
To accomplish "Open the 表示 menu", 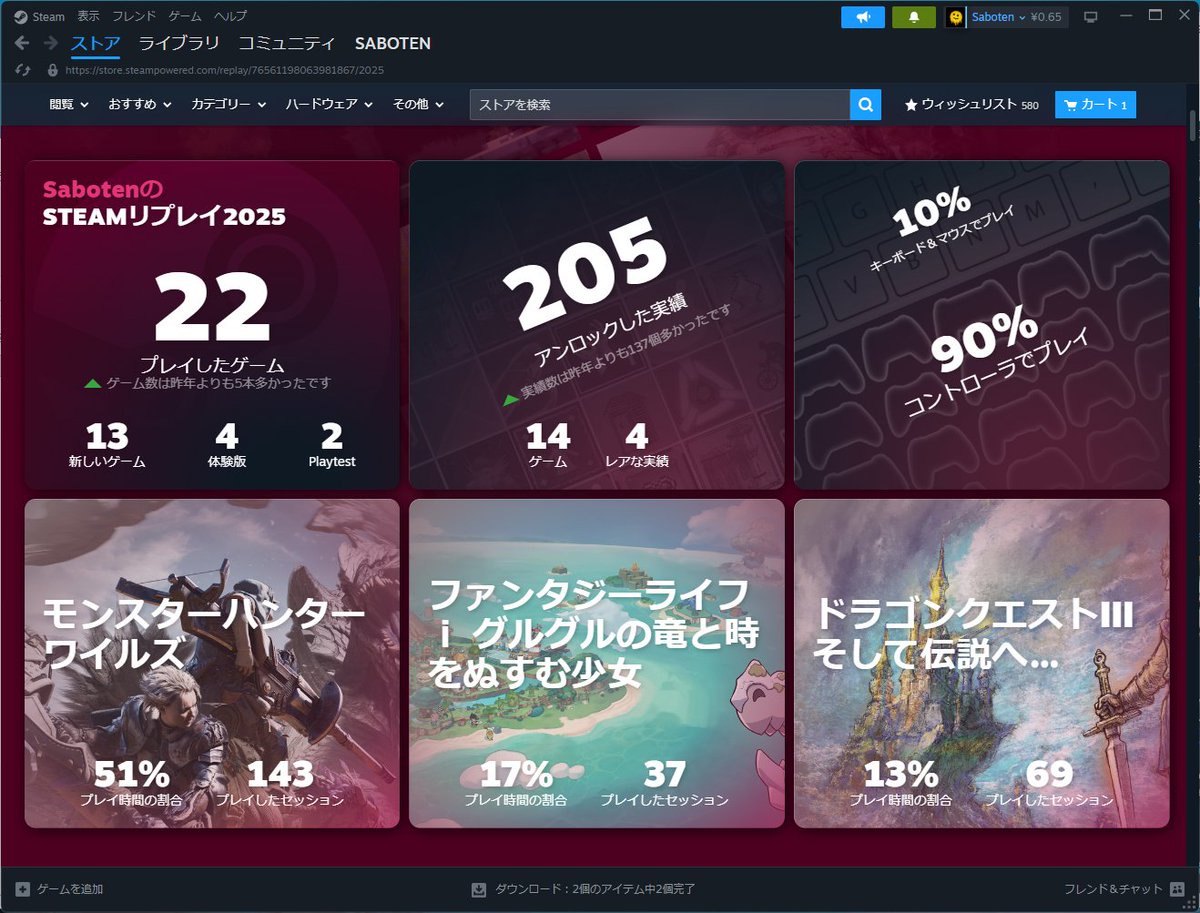I will 89,16.
